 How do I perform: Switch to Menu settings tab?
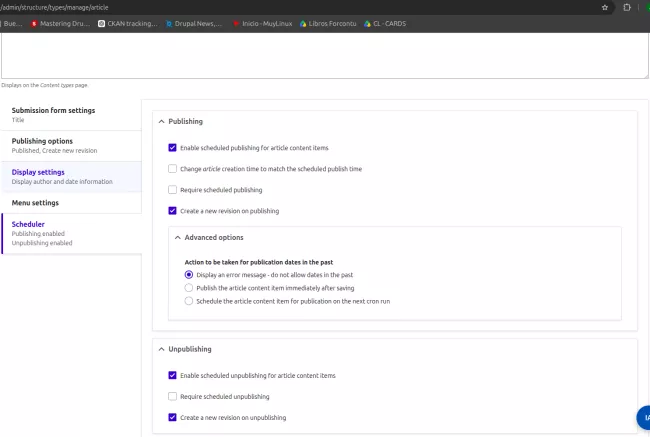71,203
